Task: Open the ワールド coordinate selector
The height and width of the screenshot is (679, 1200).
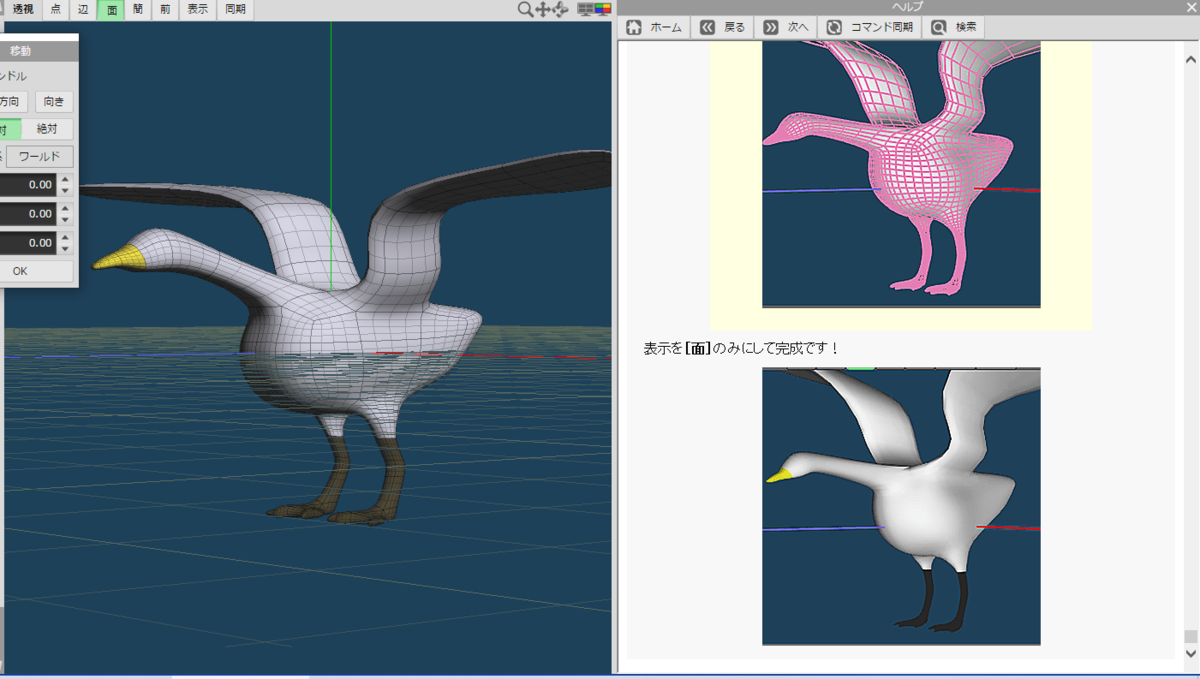Action: tap(40, 157)
